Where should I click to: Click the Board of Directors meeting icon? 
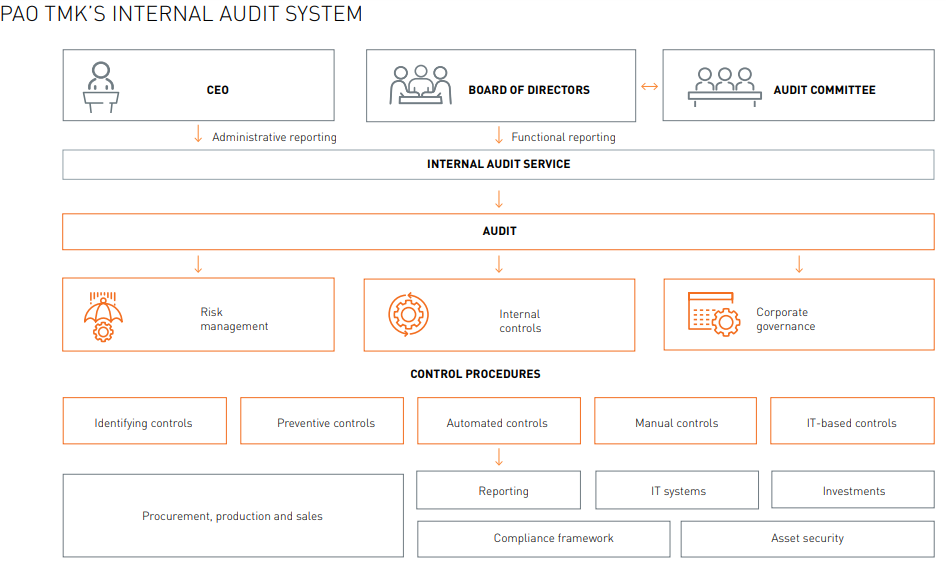pos(421,85)
